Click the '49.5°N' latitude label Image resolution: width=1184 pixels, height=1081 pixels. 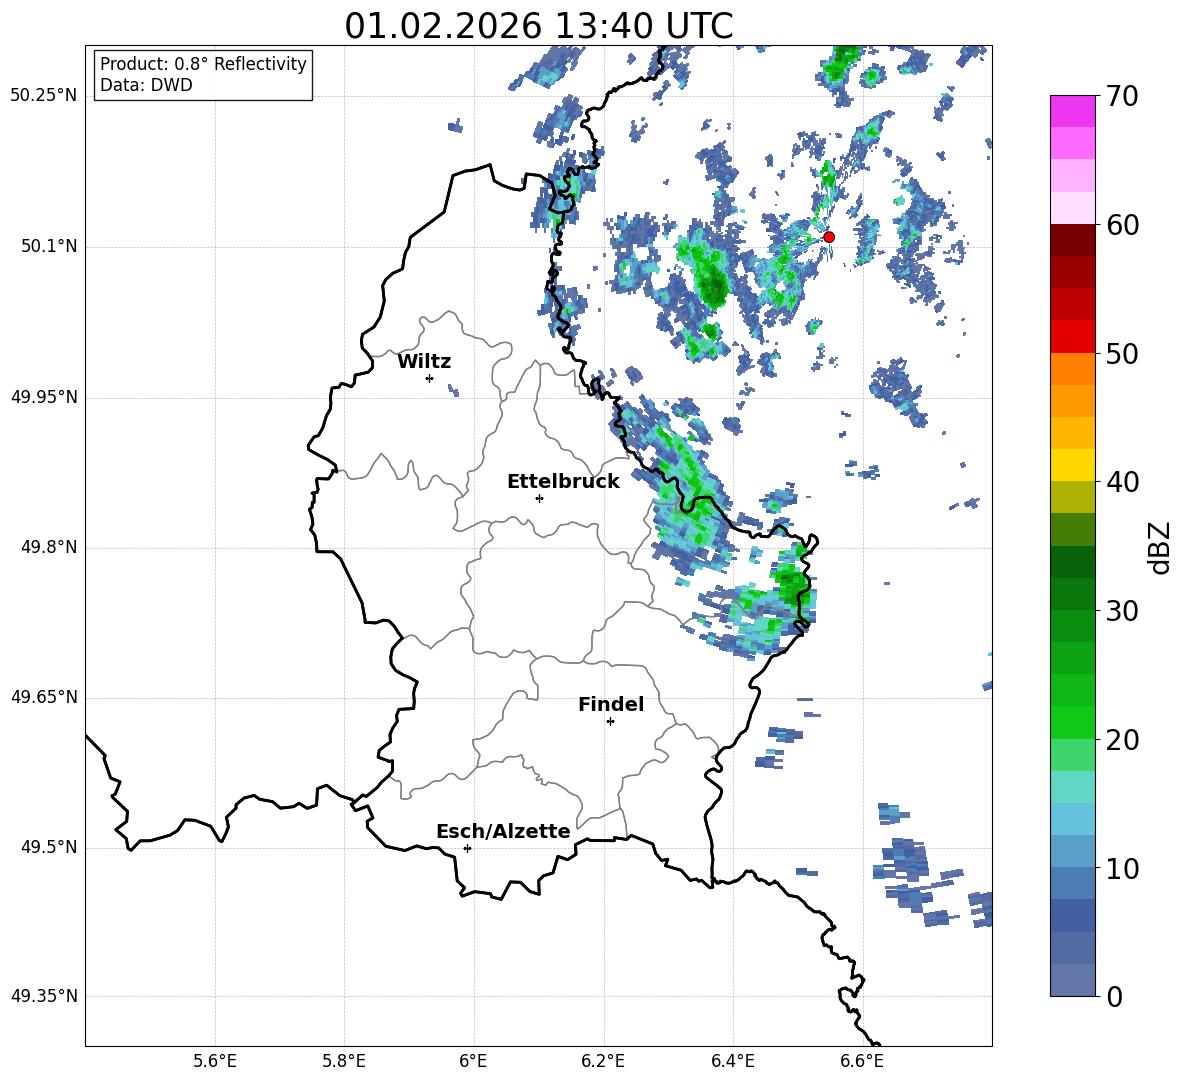click(49, 847)
